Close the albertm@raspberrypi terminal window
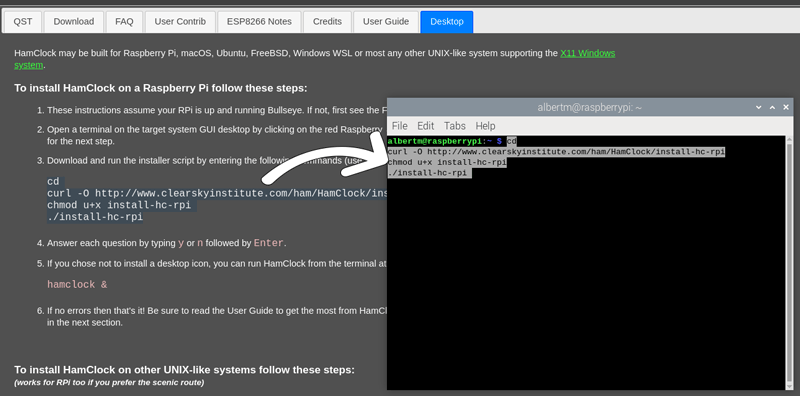Image resolution: width=800 pixels, height=396 pixels. coord(786,107)
